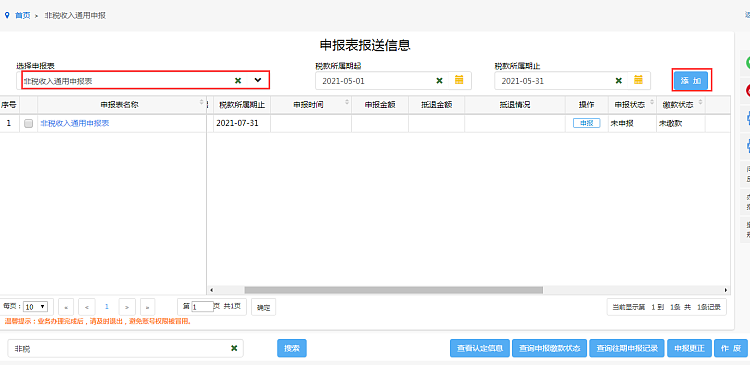The image size is (750, 365).
Task: Open the 每页 10 rows-per-page dropdown
Action: [36, 307]
